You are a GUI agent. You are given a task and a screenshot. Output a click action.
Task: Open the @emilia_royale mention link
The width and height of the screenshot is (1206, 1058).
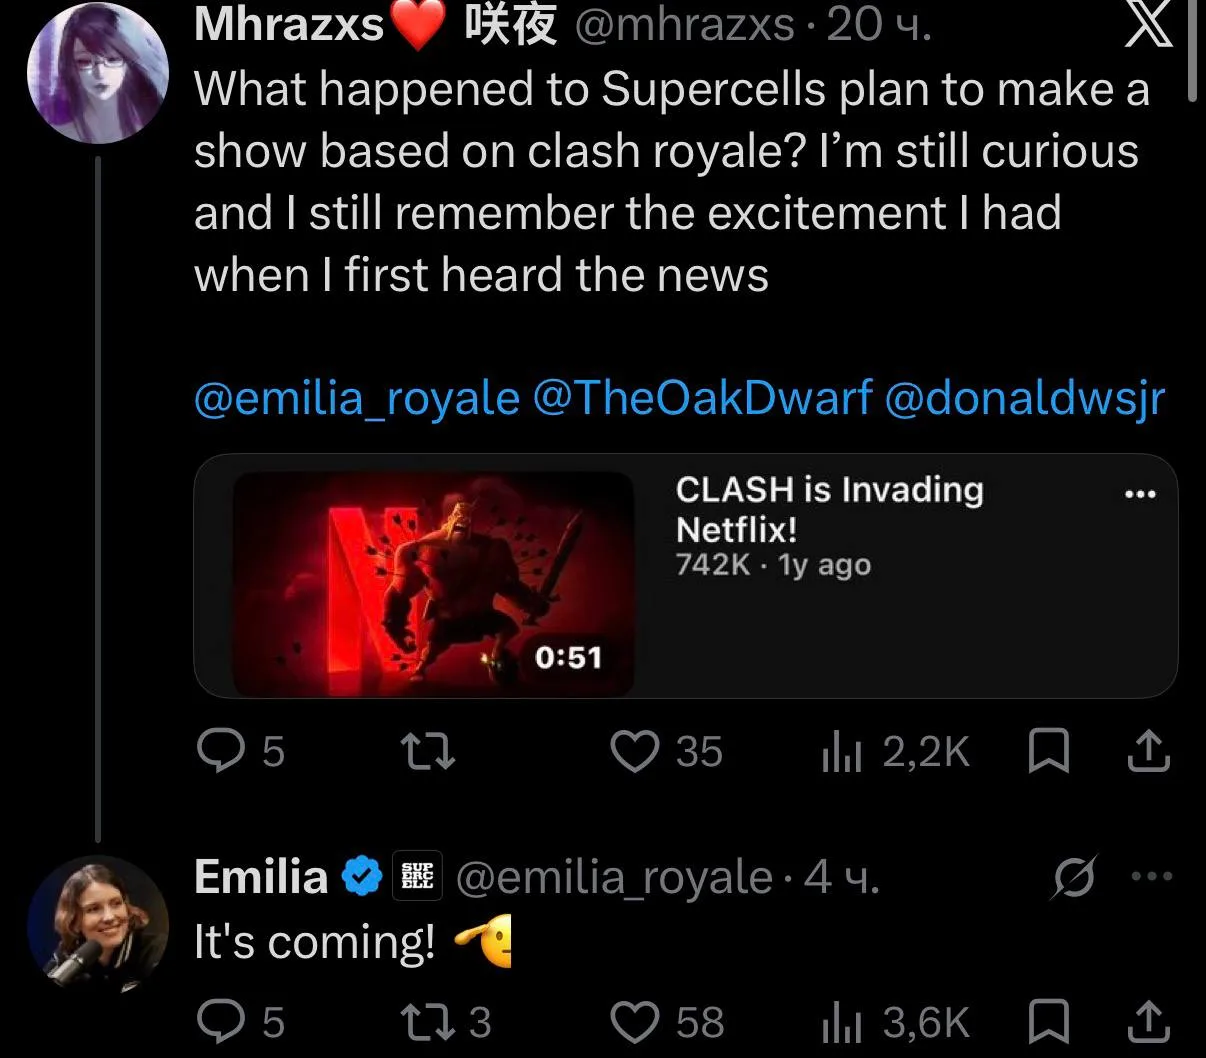coord(357,398)
